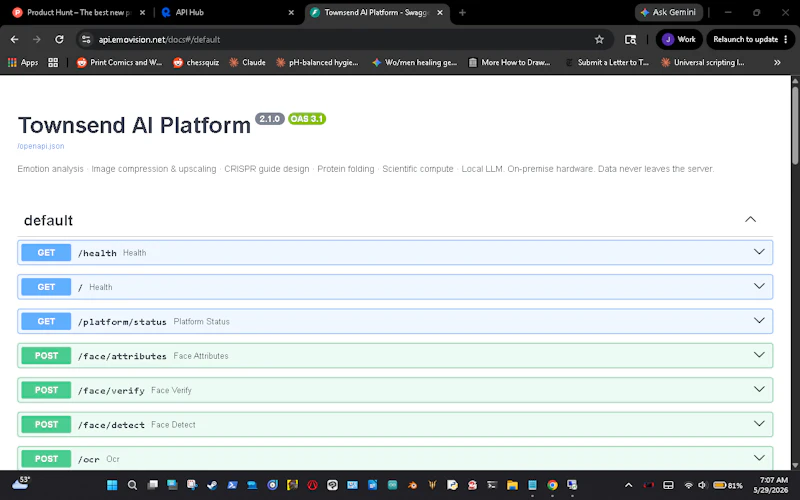Go forward using the browser forward arrow
Screen dimensions: 800x500
tap(36, 39)
